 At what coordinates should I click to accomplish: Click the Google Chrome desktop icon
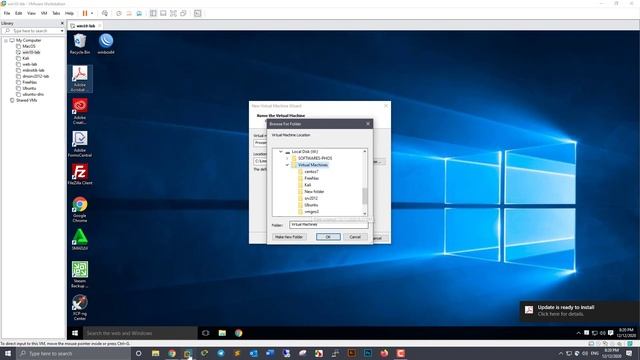click(80, 209)
